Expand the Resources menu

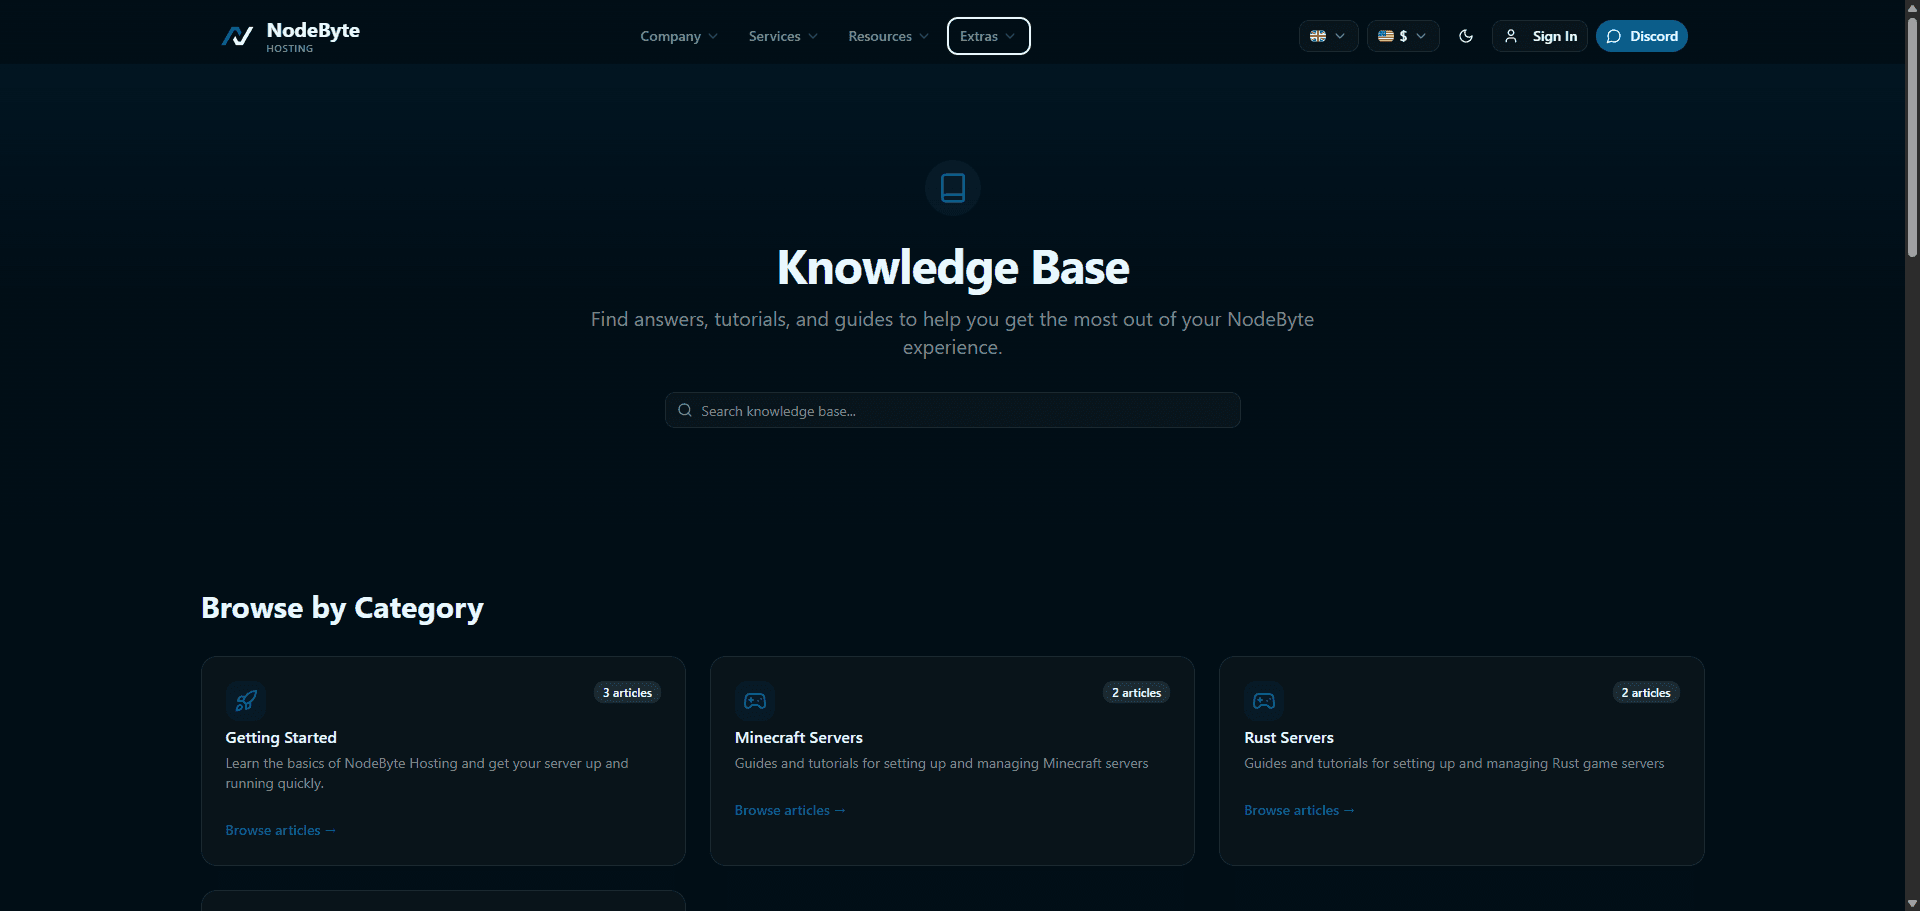point(888,36)
